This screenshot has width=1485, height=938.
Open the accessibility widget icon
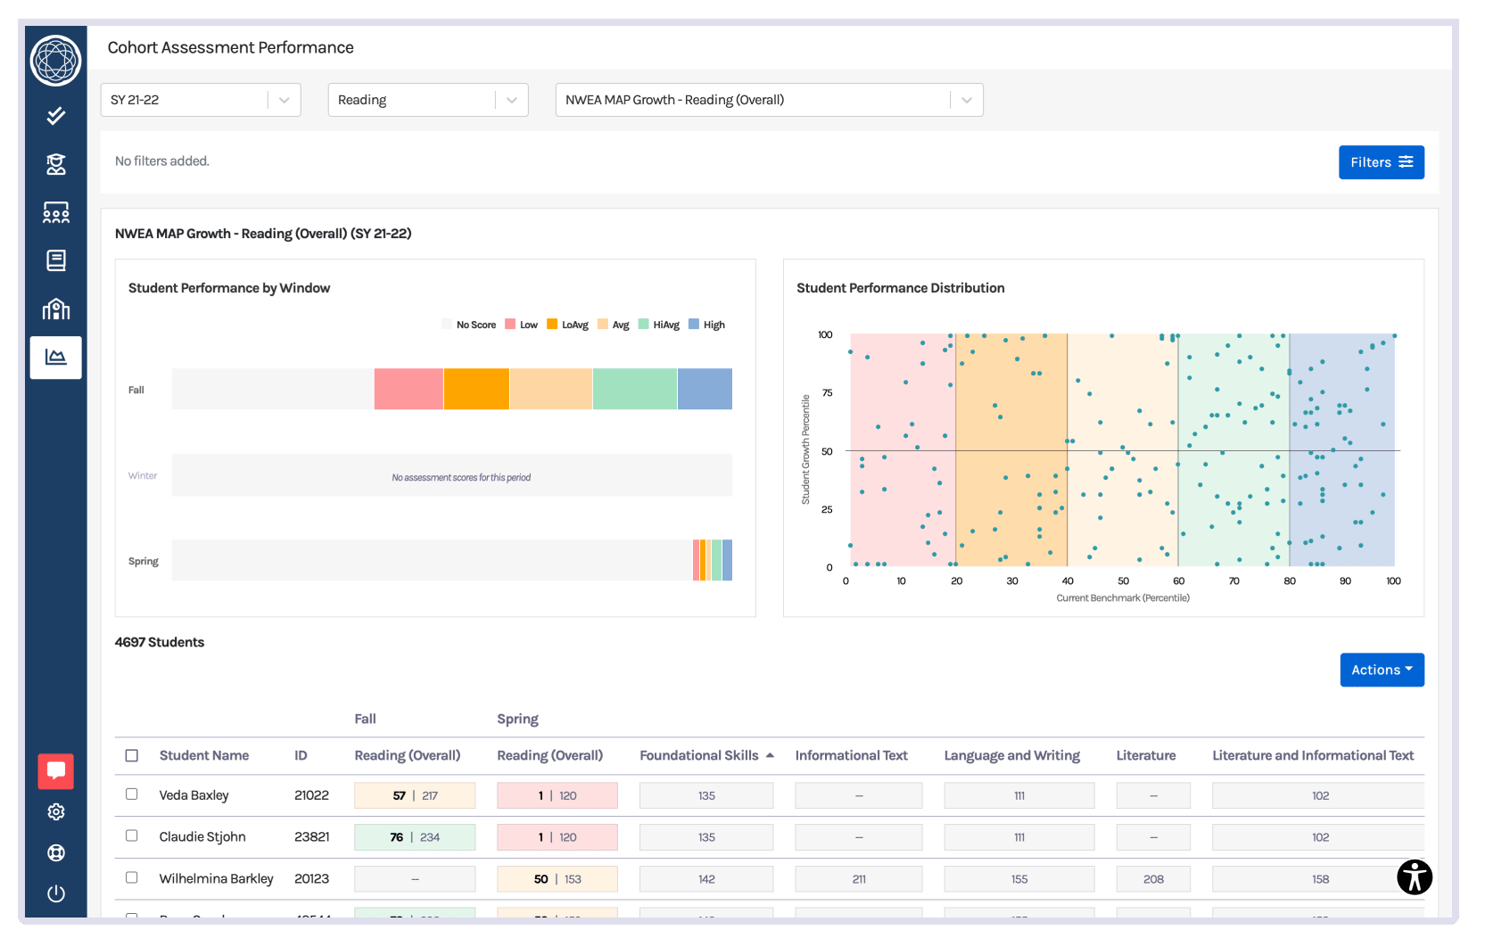coord(1414,877)
